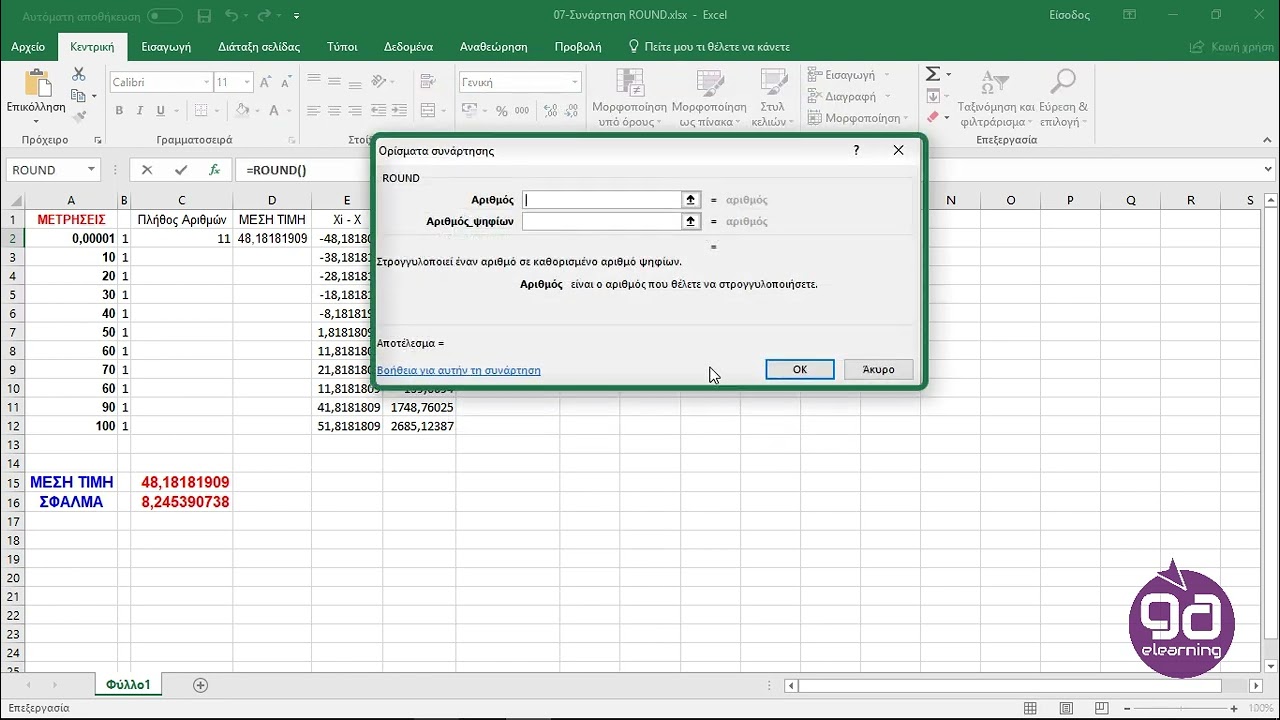The image size is (1280, 720).
Task: Click the font color A icon
Action: [x=272, y=111]
